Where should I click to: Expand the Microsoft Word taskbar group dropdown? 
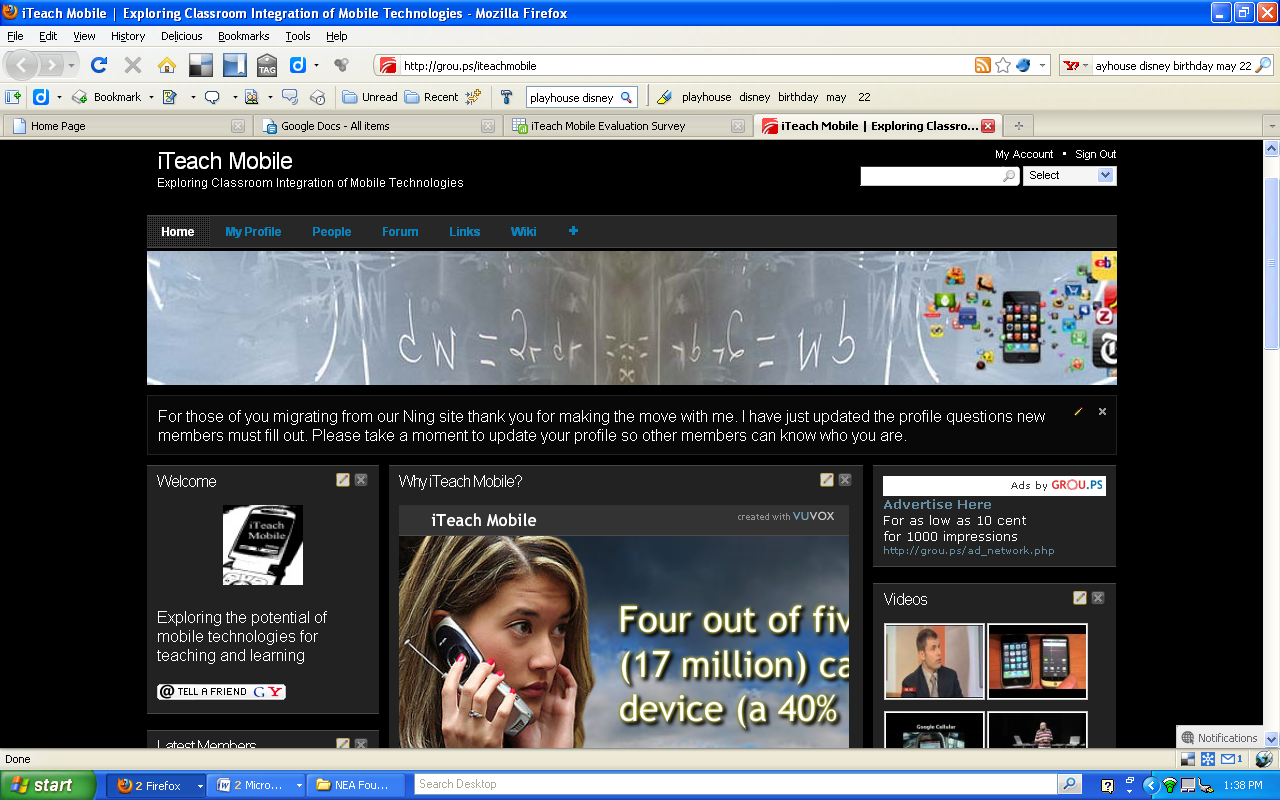point(298,786)
